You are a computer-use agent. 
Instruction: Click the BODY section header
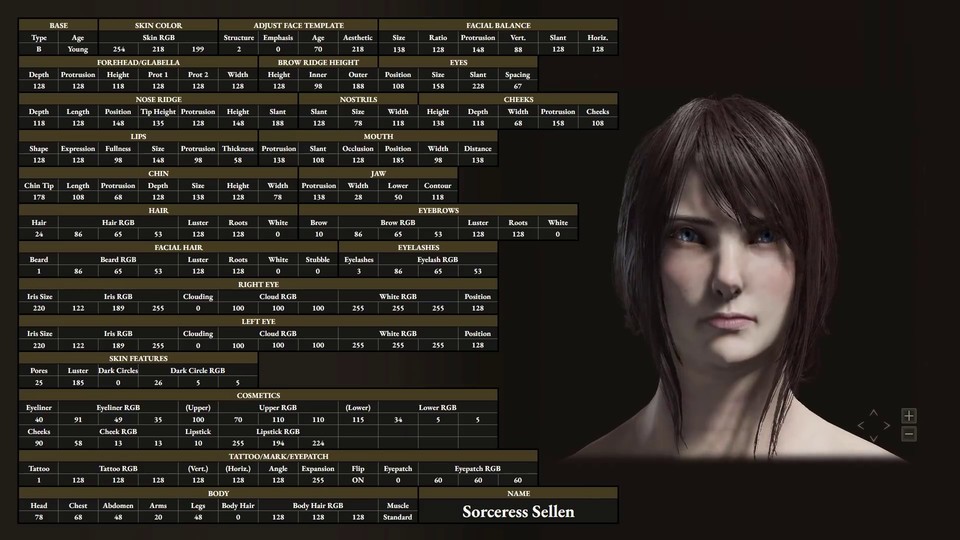(218, 493)
